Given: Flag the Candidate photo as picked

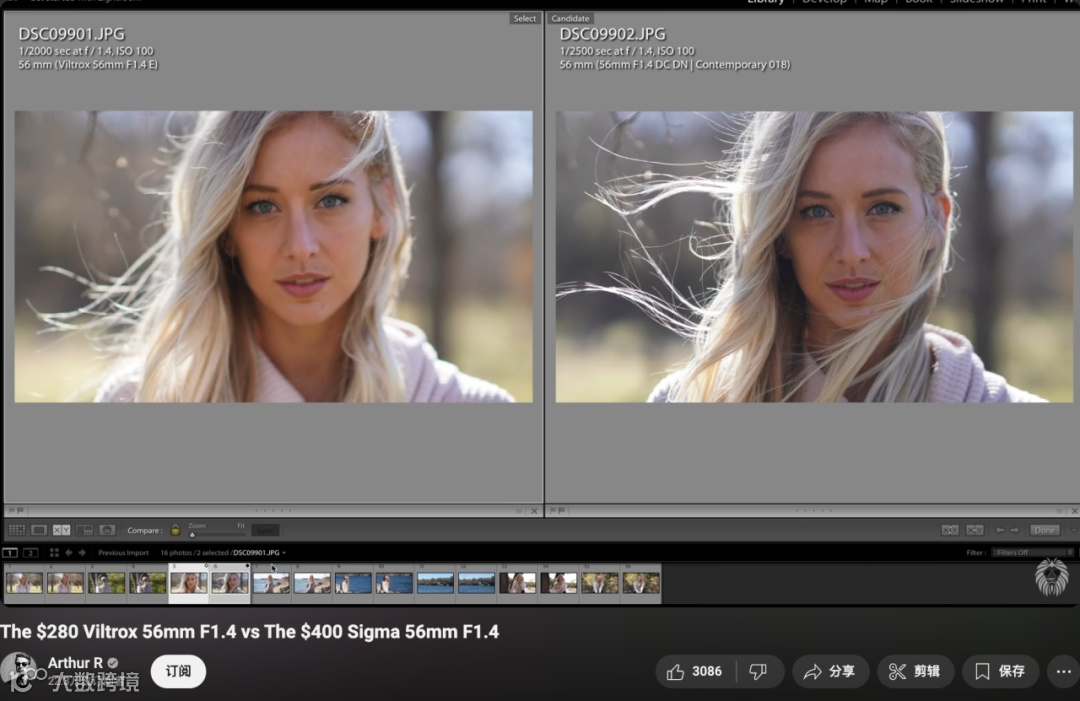Looking at the screenshot, I should 552,510.
